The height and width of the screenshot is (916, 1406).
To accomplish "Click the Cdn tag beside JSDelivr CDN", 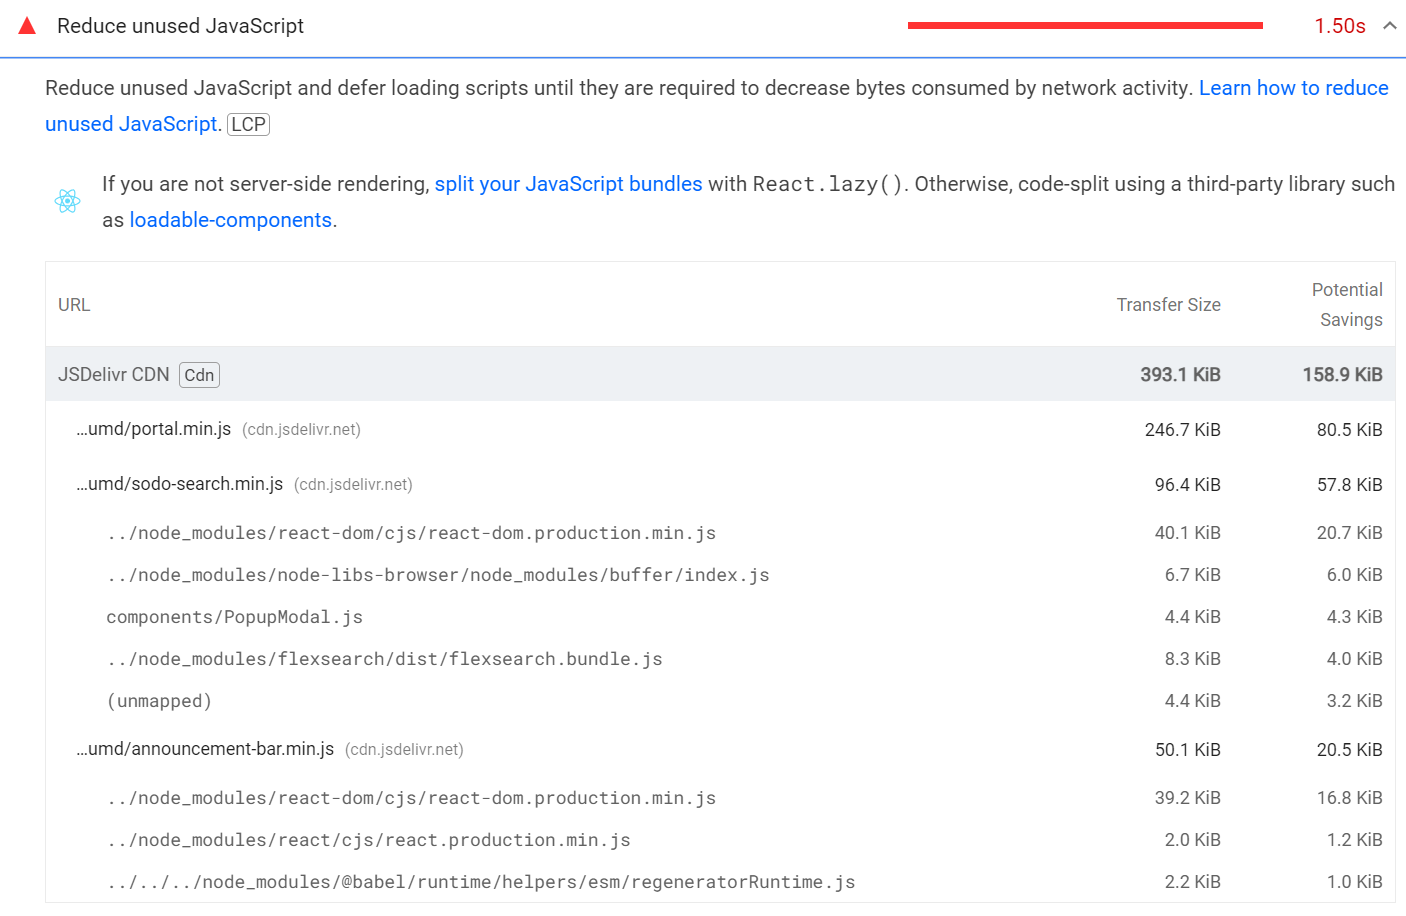I will [x=199, y=375].
